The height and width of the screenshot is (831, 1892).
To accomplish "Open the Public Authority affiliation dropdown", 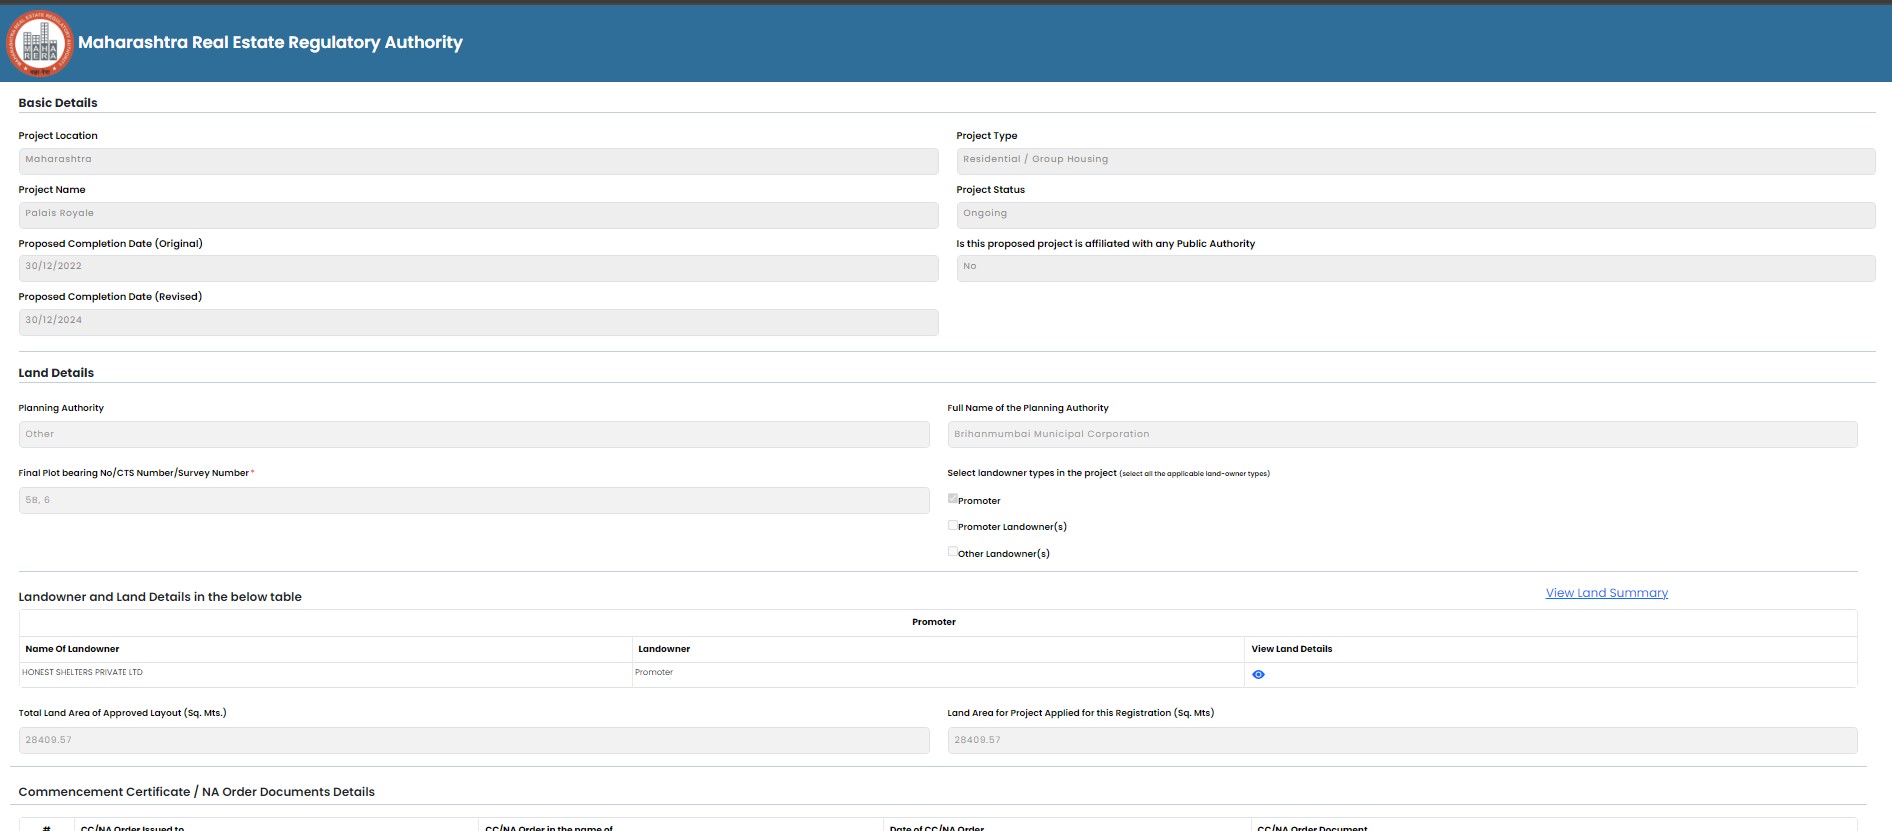I will [x=1415, y=268].
